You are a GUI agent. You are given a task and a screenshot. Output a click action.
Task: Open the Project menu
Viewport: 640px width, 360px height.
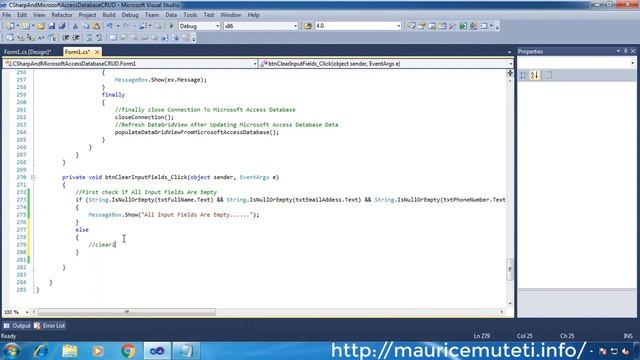[87, 15]
